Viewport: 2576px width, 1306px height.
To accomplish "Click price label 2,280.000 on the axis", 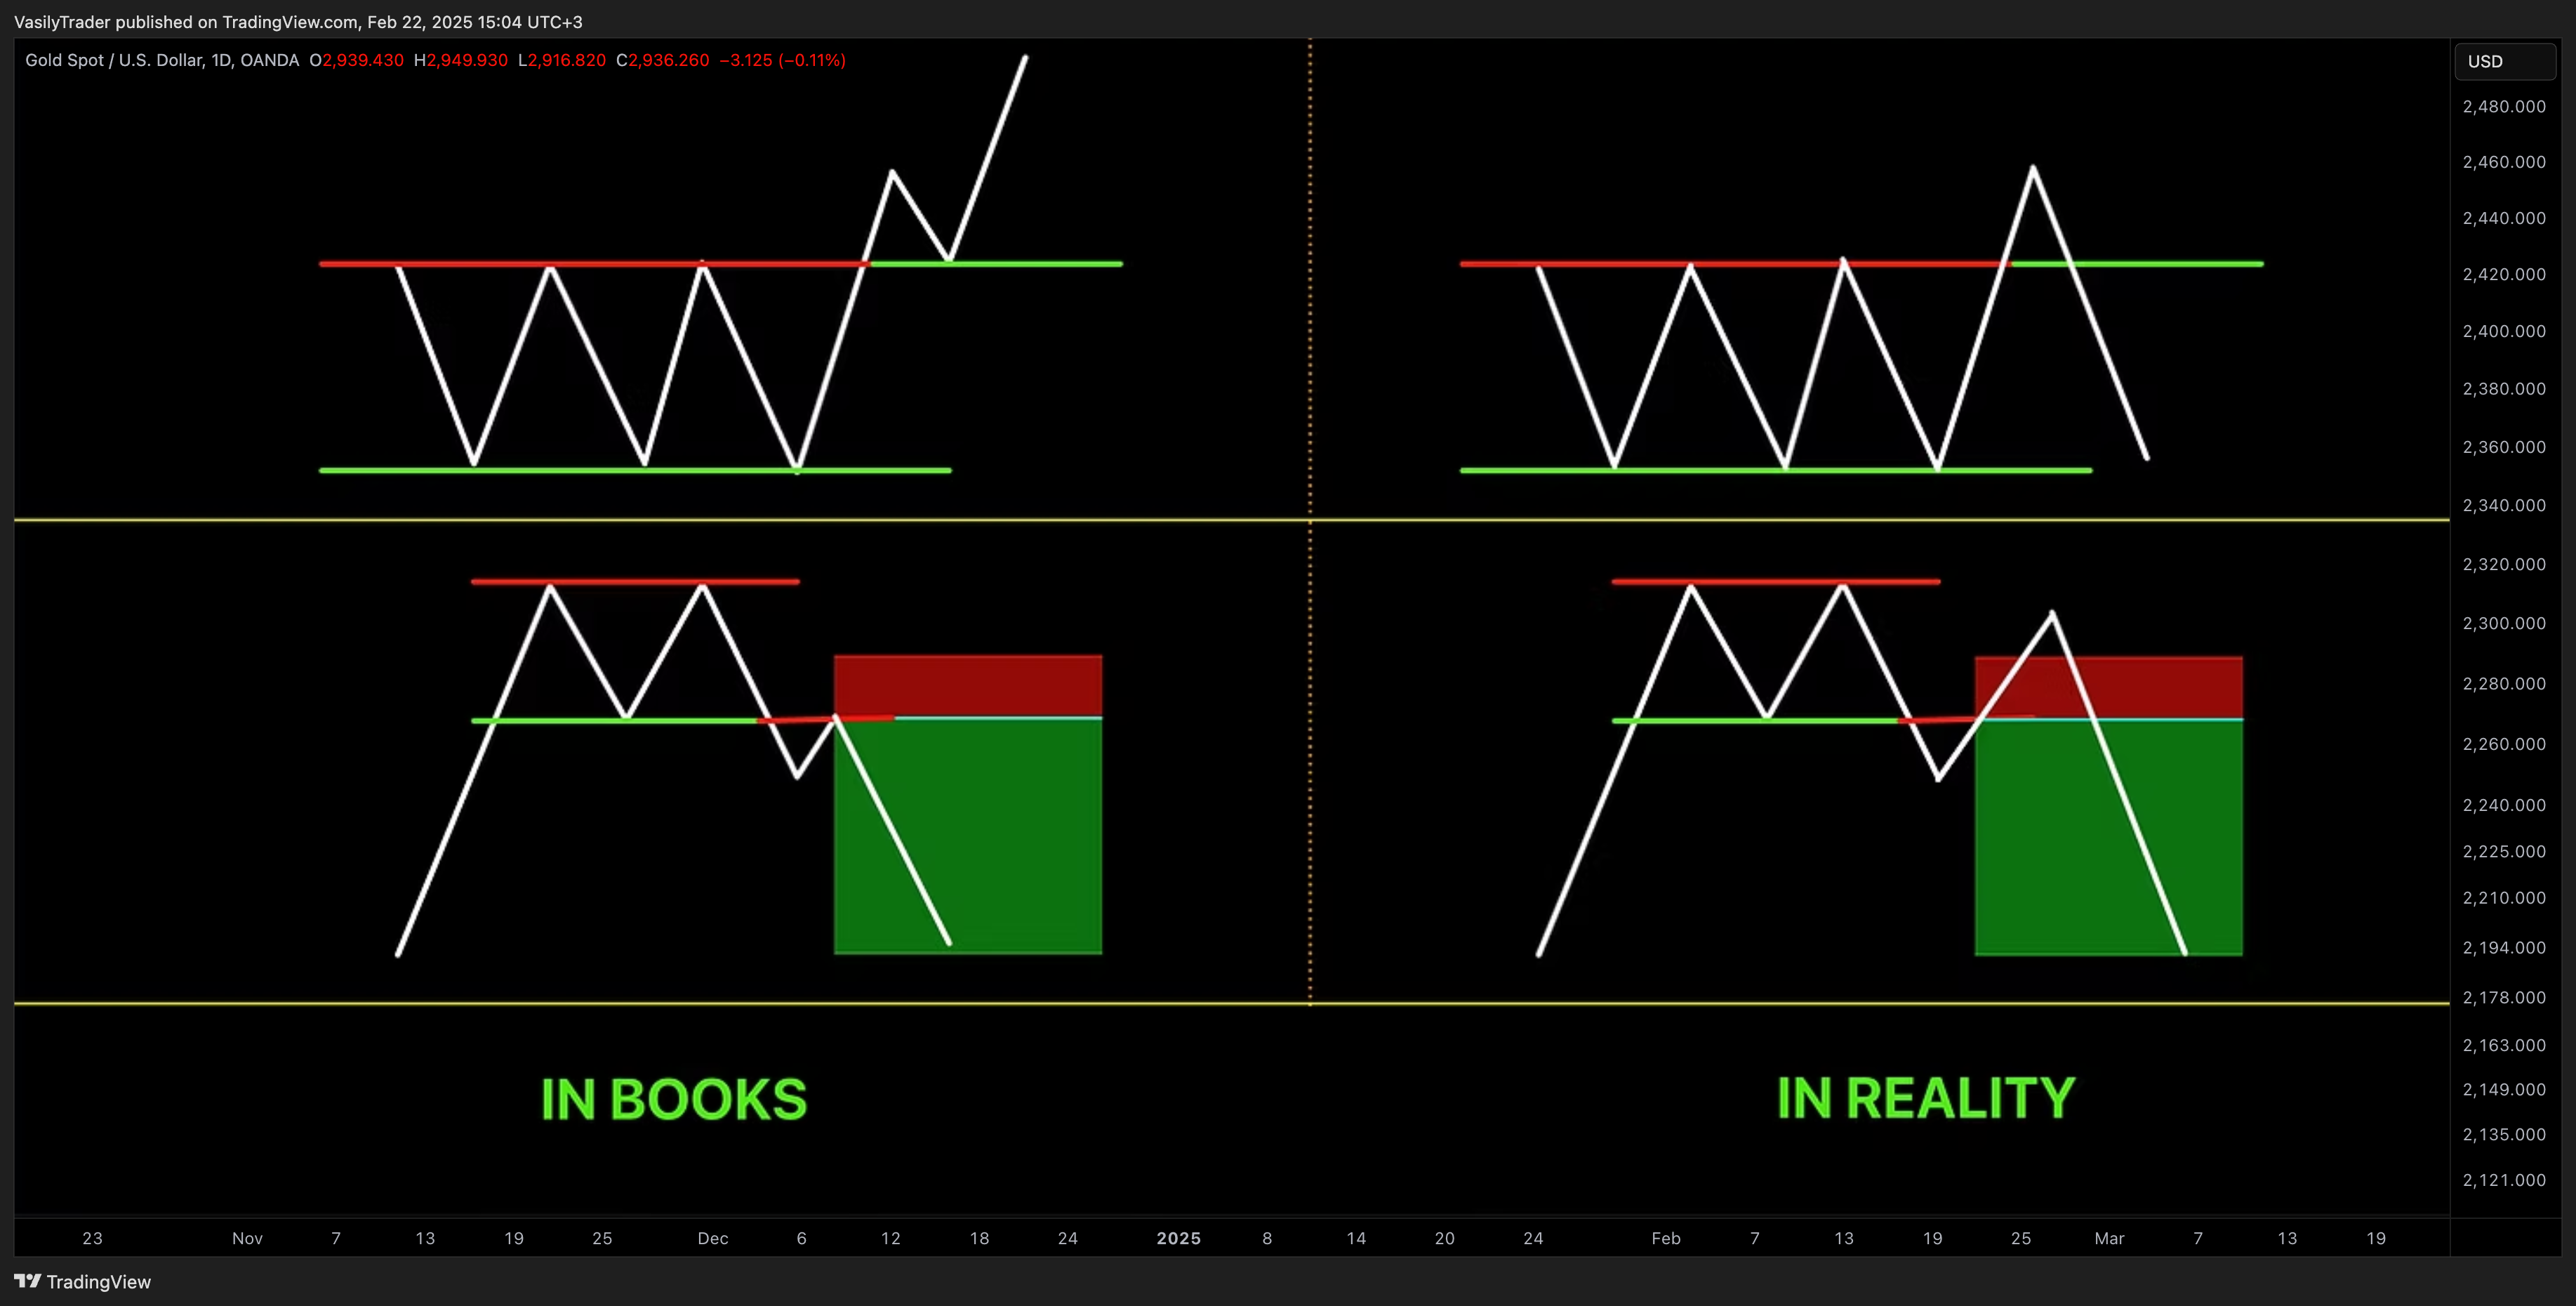I will click(x=2504, y=683).
